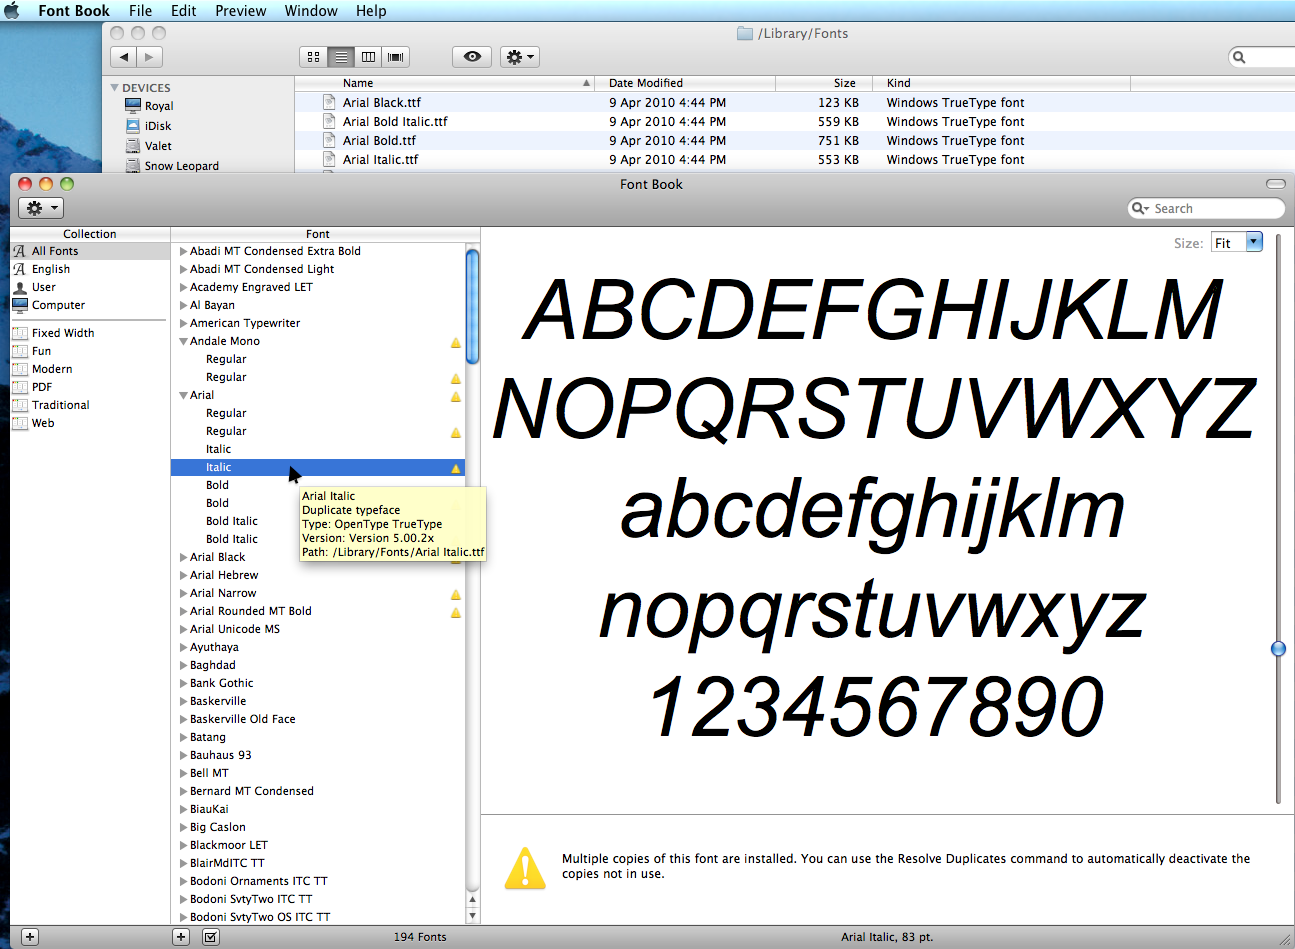This screenshot has height=949, width=1295.
Task: Choose the Traditional collection icon
Action: coord(19,405)
